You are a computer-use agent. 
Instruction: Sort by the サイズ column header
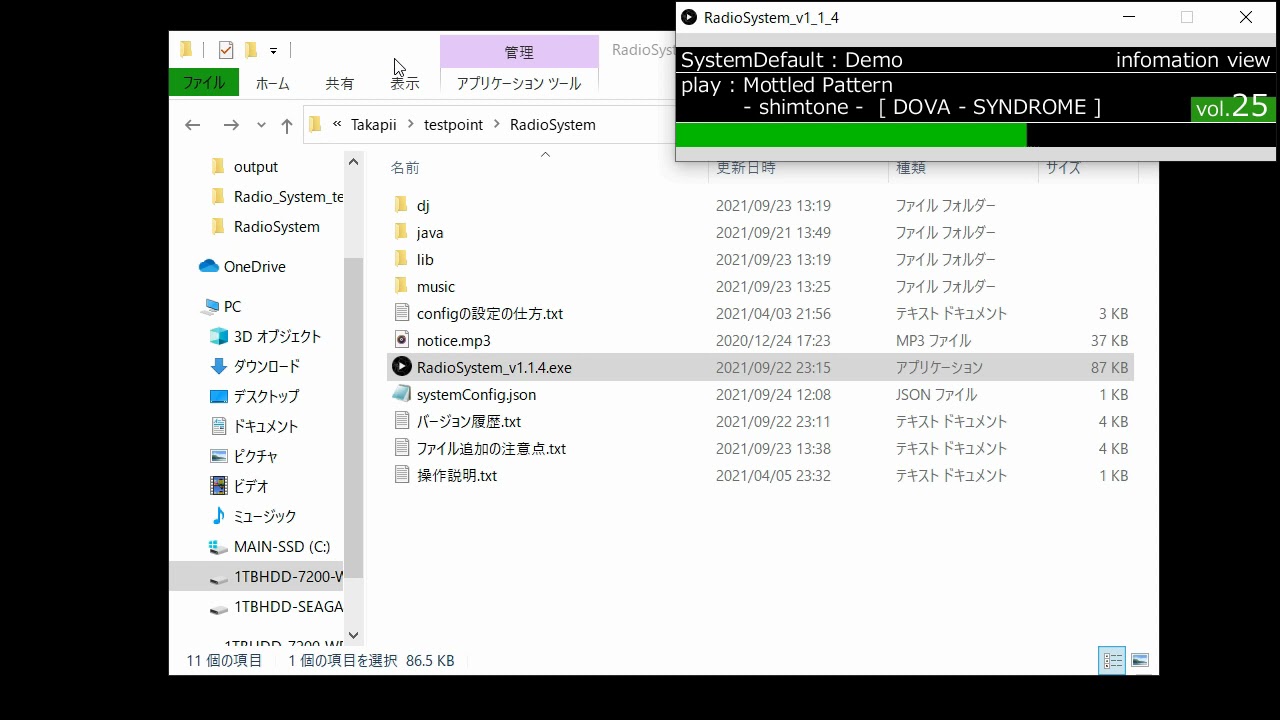(1064, 167)
